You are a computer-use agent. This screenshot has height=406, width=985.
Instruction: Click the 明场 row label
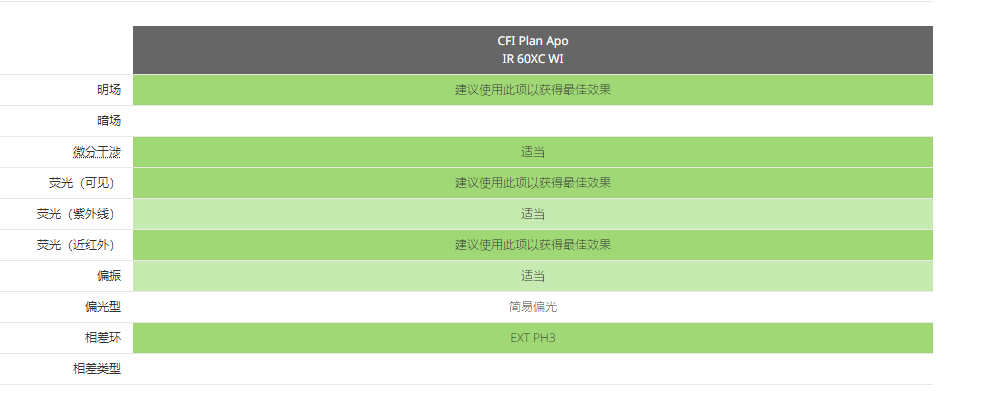(x=109, y=90)
